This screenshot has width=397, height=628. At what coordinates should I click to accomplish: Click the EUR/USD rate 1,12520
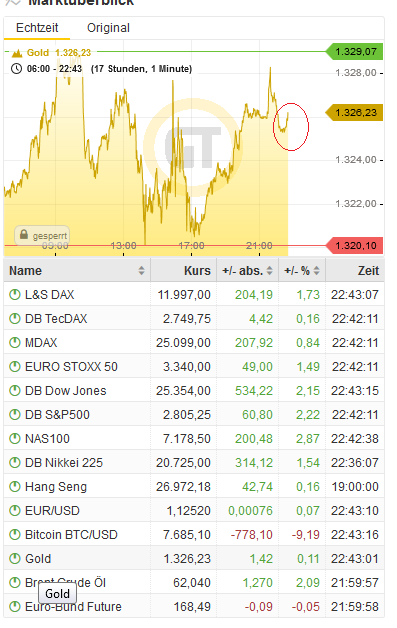(189, 511)
